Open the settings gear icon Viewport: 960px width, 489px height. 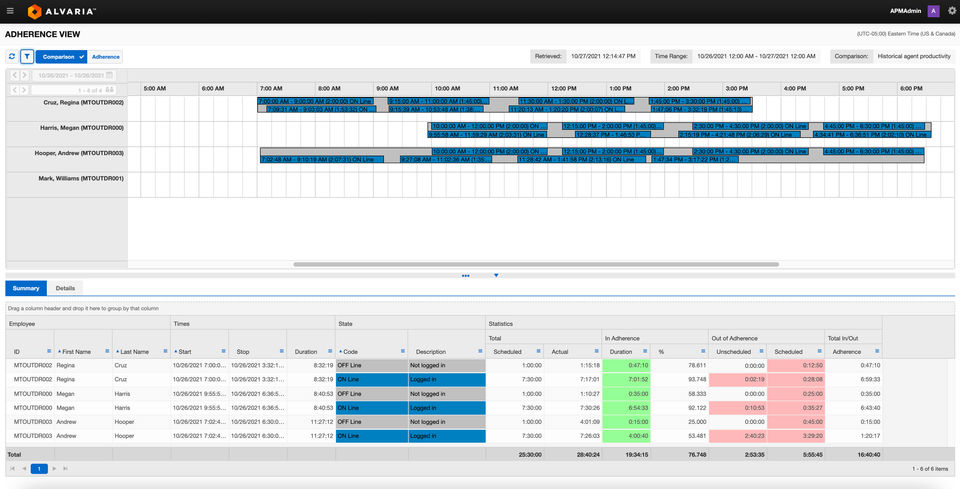pos(952,11)
